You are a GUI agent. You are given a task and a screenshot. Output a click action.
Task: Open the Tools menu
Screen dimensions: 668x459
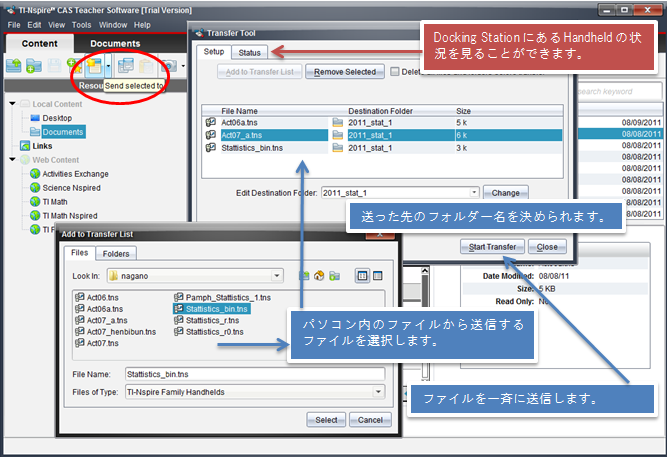[x=81, y=25]
